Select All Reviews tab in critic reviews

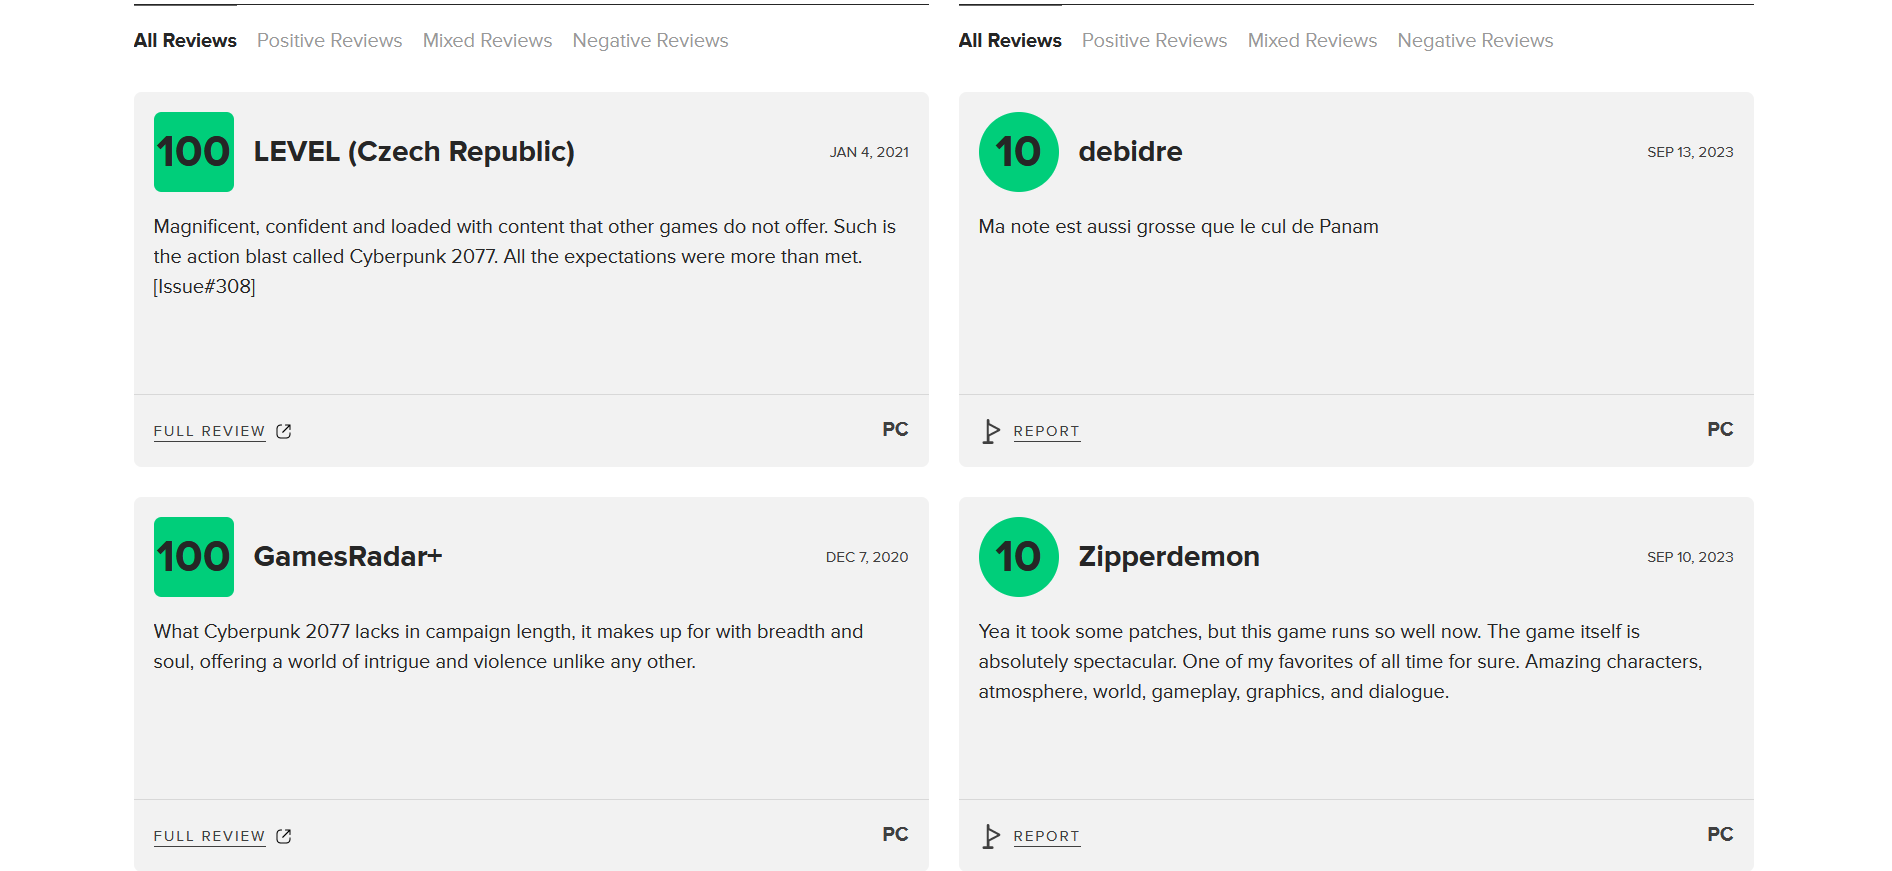tap(185, 41)
